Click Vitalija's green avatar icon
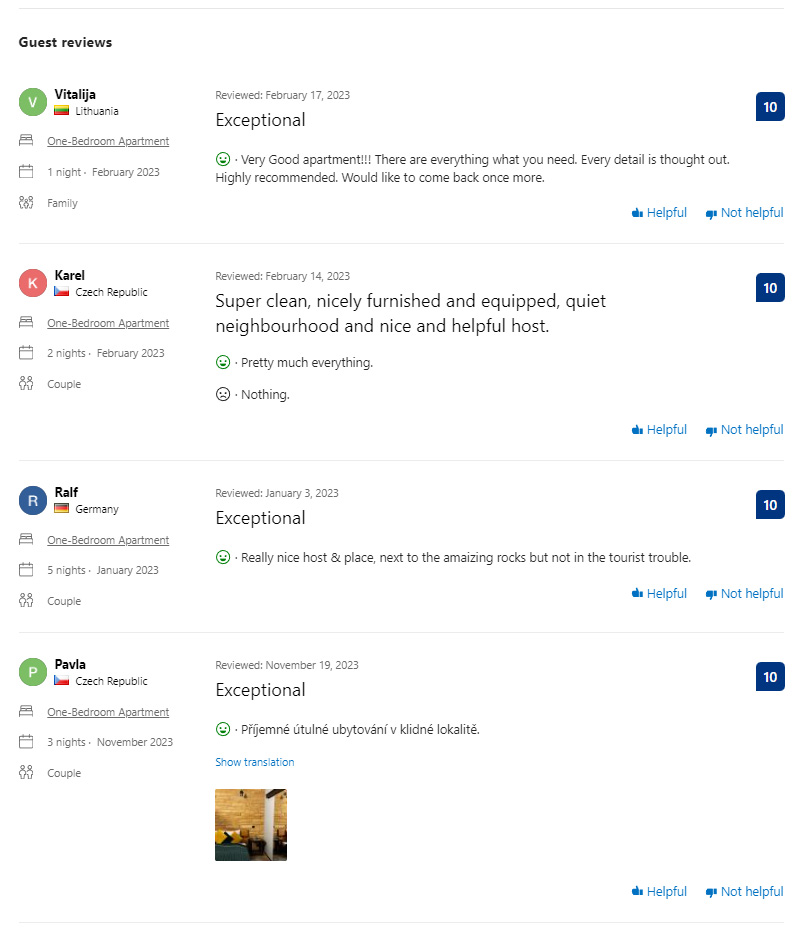The height and width of the screenshot is (934, 801). click(x=33, y=102)
